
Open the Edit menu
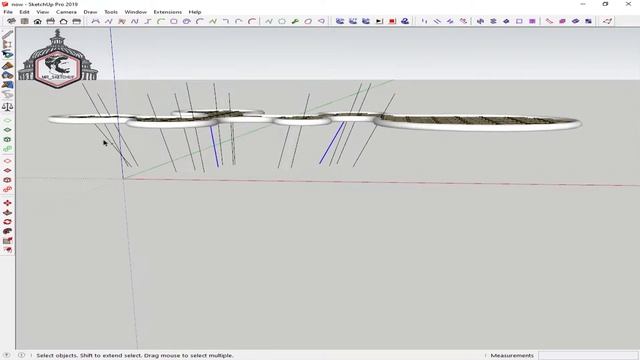click(24, 12)
